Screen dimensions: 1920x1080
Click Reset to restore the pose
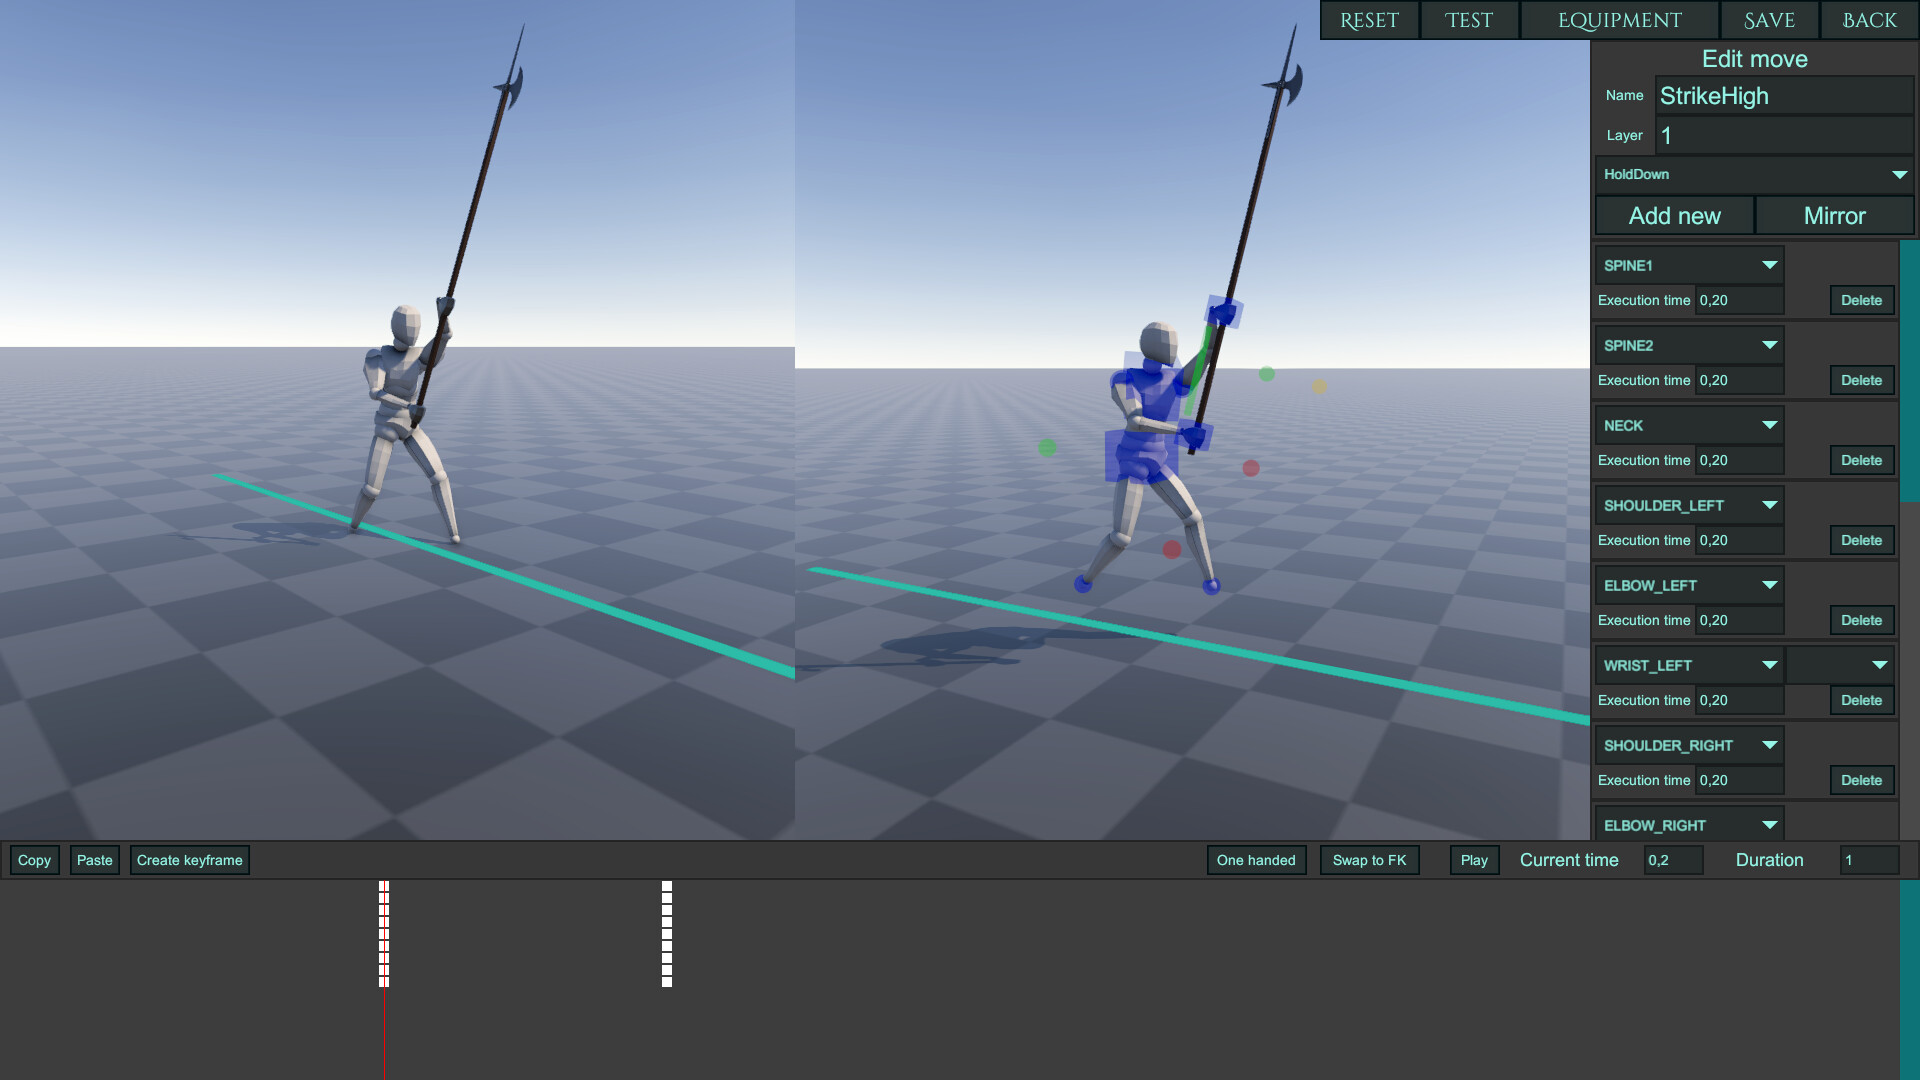[1369, 20]
